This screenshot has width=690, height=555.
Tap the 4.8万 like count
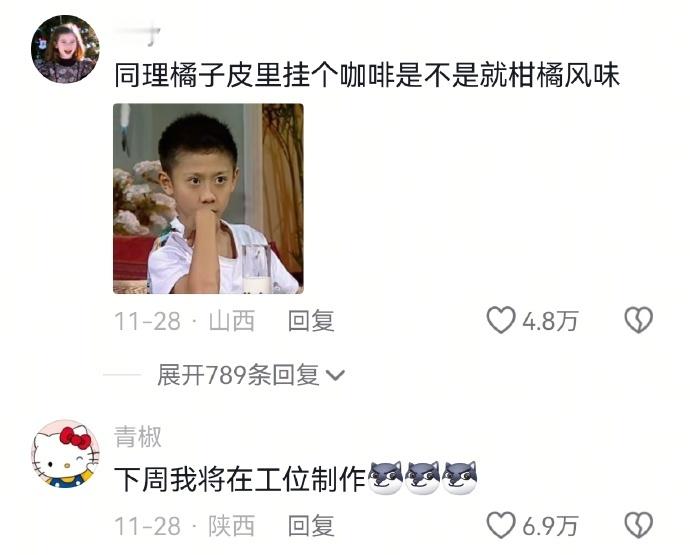[550, 321]
